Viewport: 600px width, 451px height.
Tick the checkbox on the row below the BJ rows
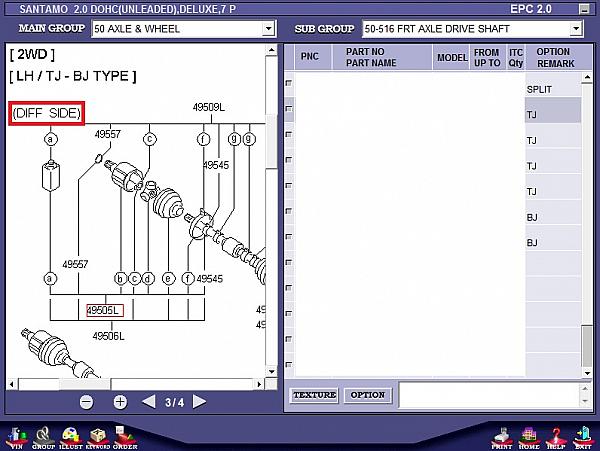pos(289,262)
